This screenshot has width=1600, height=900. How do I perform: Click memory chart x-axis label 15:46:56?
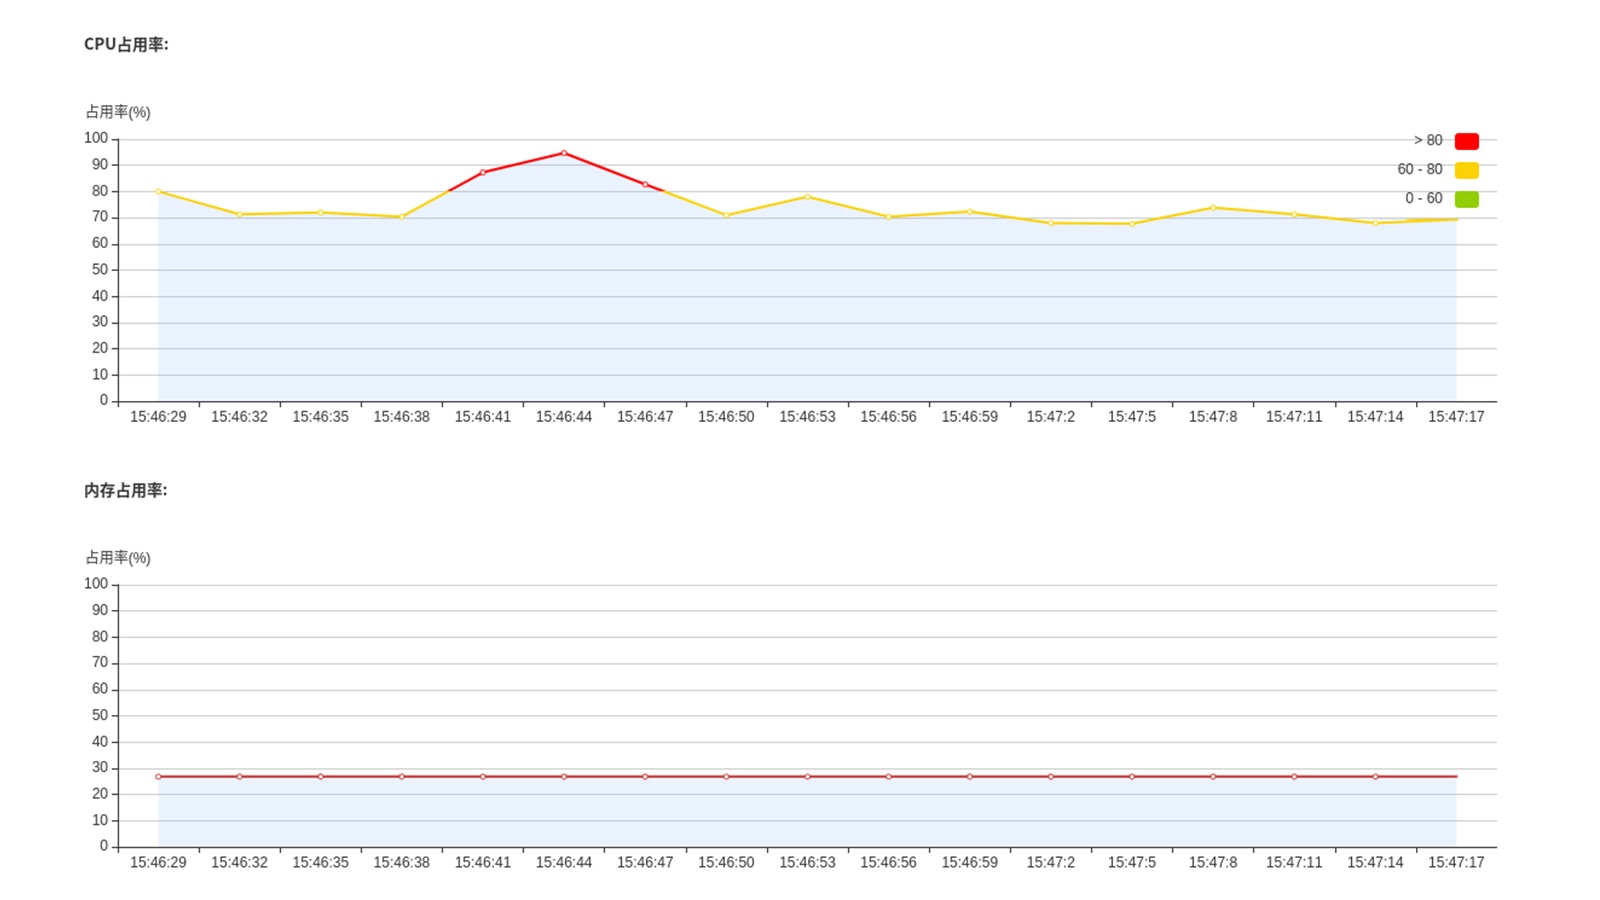[x=888, y=863]
